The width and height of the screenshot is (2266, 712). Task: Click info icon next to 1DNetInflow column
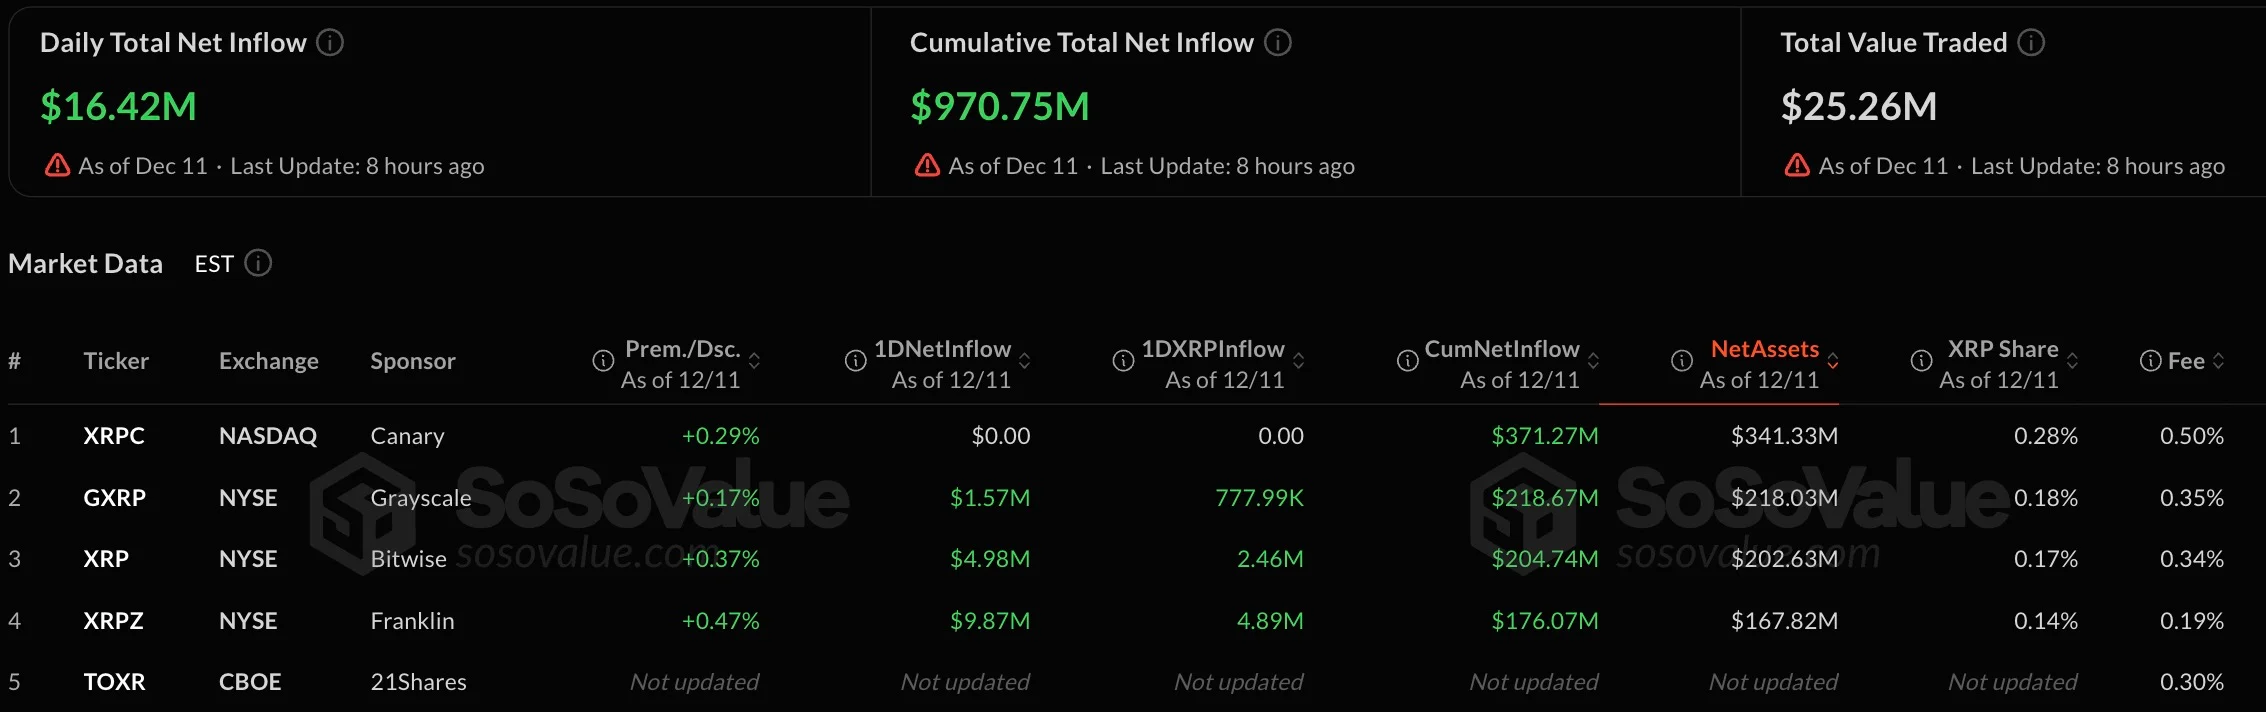click(856, 361)
